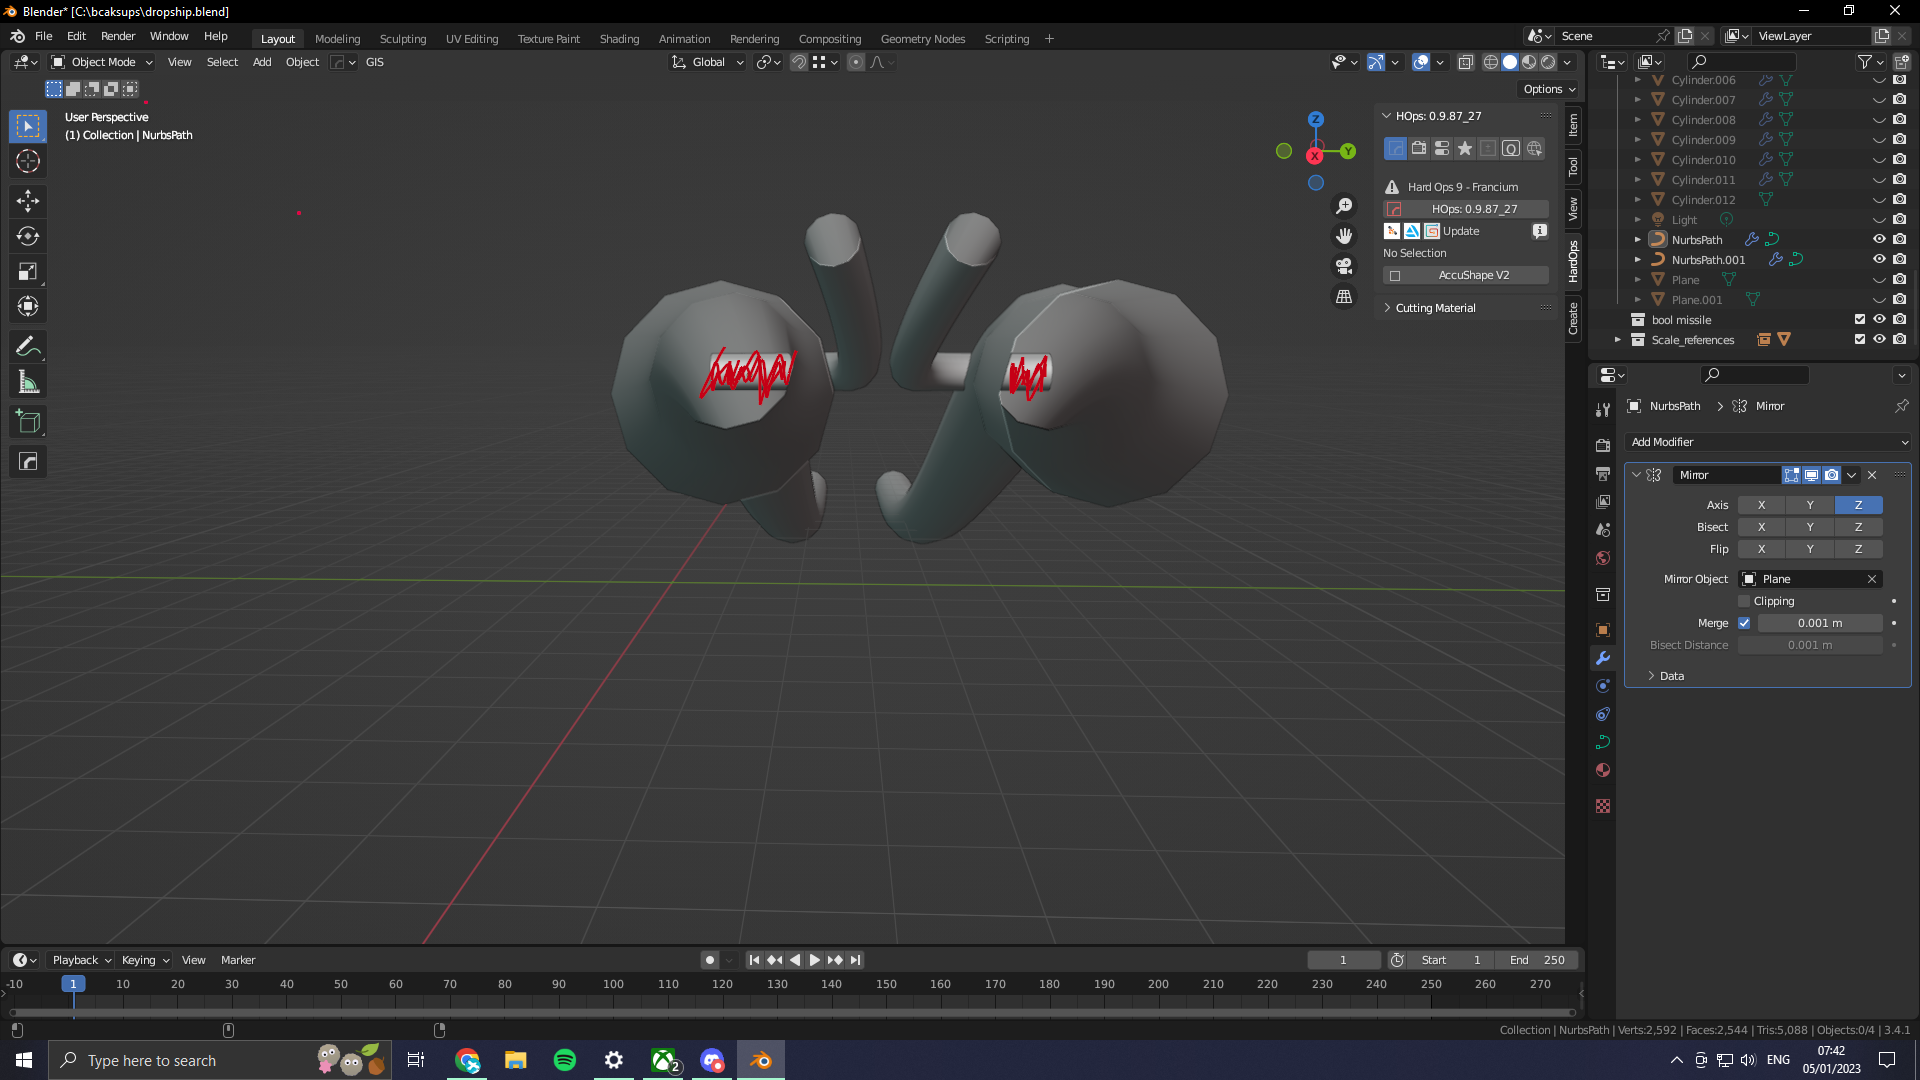The width and height of the screenshot is (1920, 1080).
Task: Open World properties tab icon
Action: [1603, 558]
